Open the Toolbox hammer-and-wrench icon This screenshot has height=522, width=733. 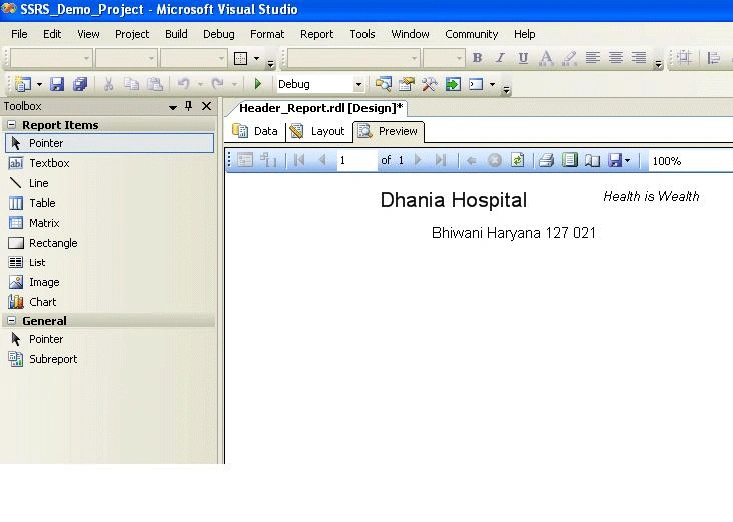[x=430, y=84]
